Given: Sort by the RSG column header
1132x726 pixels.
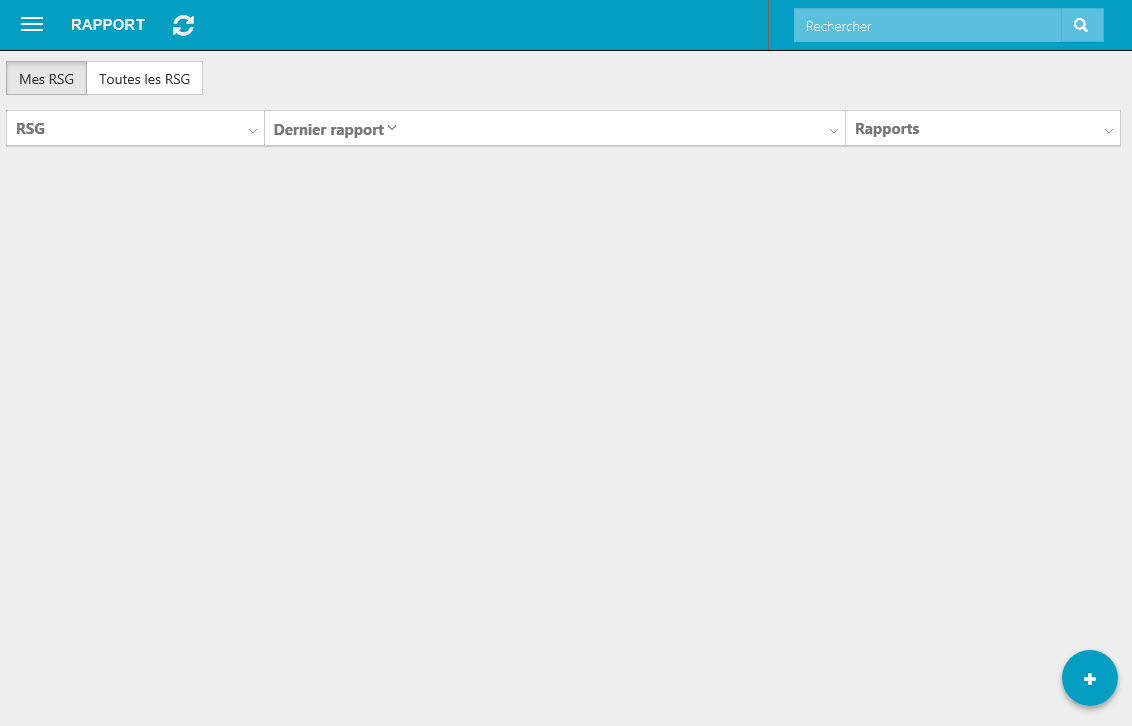Looking at the screenshot, I should (30, 128).
